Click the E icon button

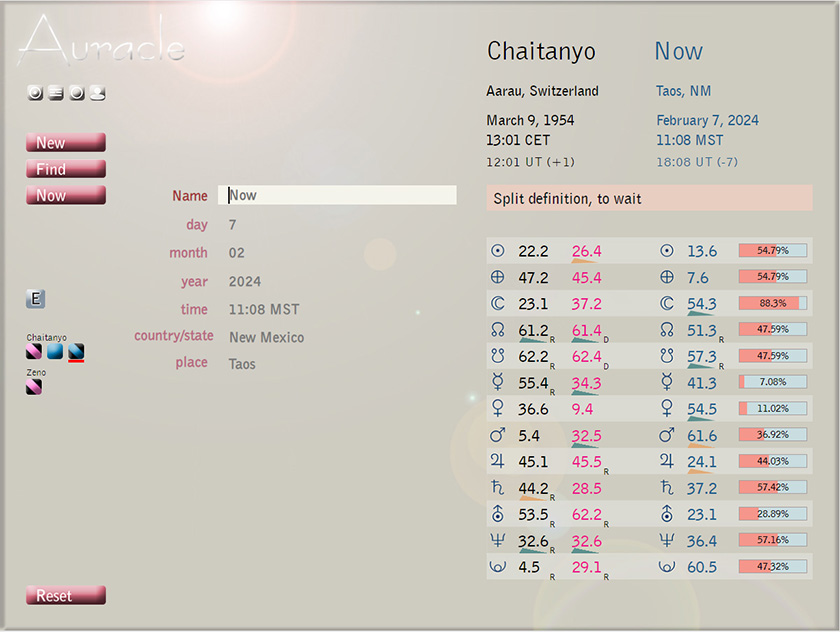pyautogui.click(x=36, y=299)
